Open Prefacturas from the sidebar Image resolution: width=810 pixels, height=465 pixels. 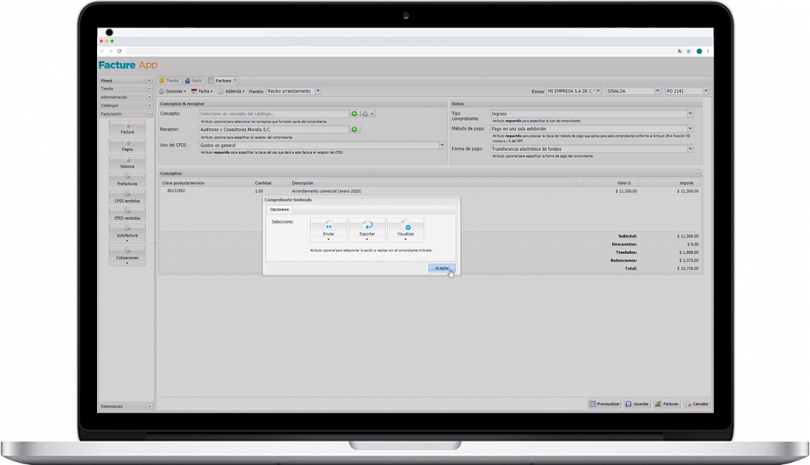(127, 181)
